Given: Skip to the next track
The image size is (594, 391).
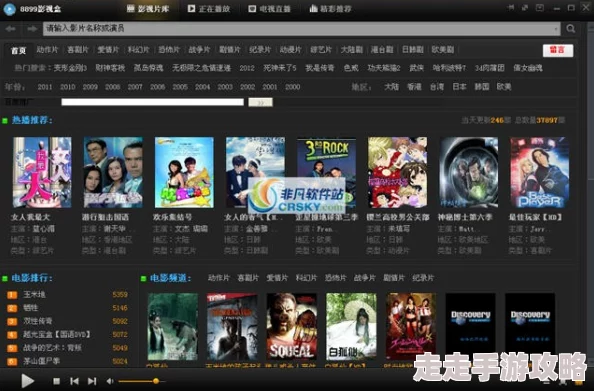Looking at the screenshot, I should pos(92,381).
